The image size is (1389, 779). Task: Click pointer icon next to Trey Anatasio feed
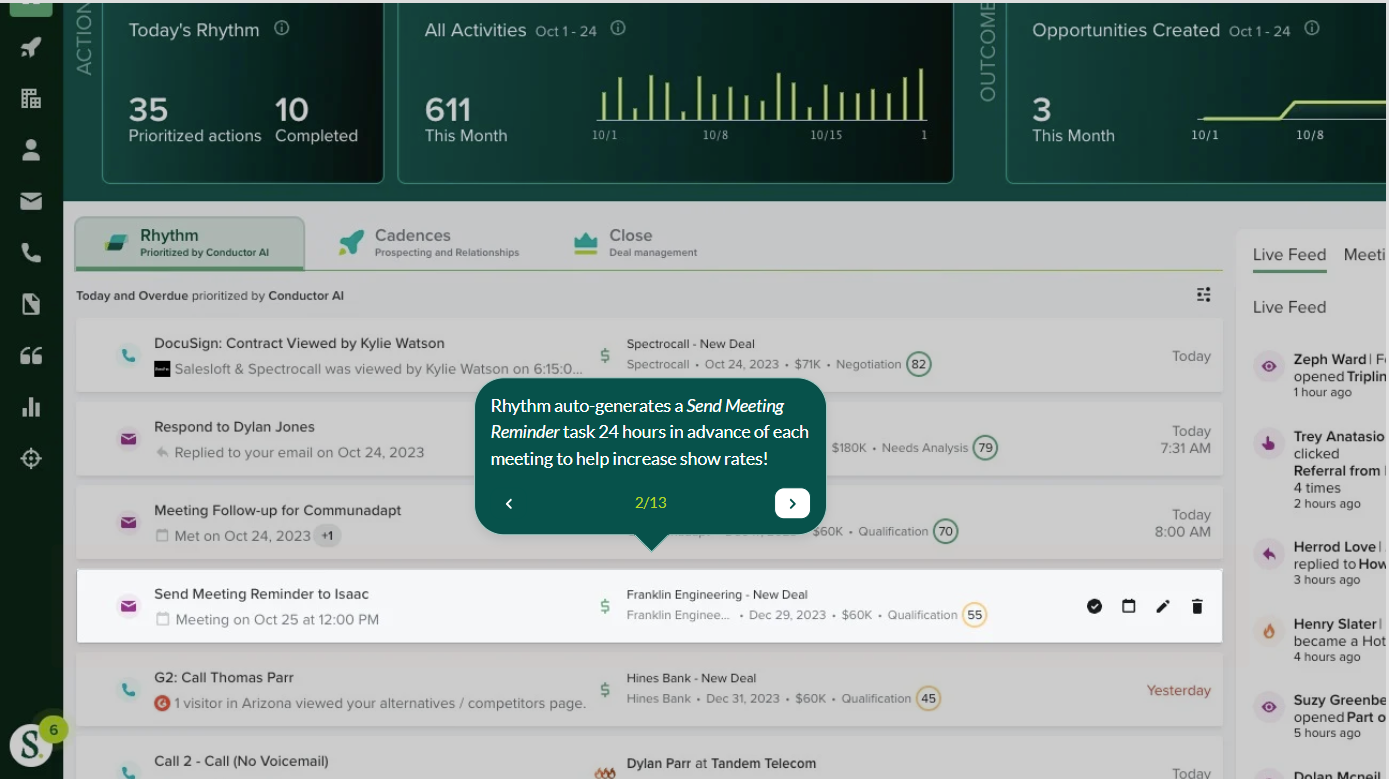pos(1269,444)
